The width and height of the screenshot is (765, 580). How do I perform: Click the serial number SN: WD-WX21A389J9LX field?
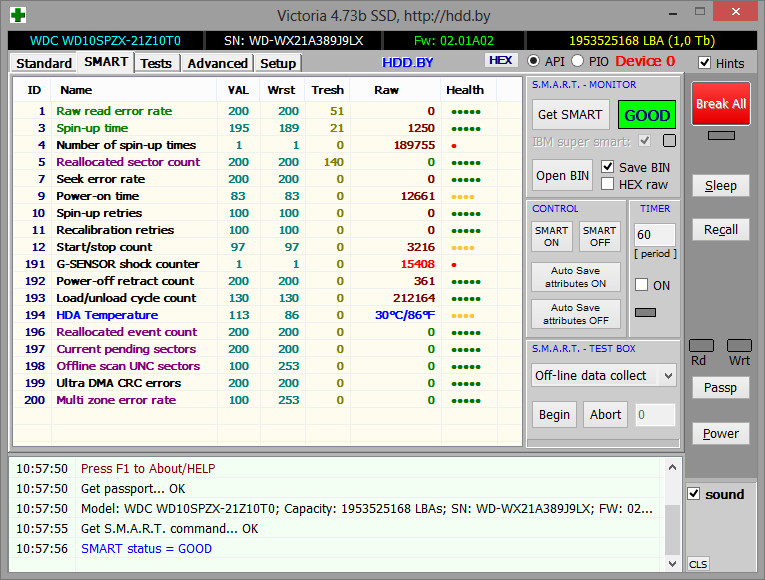click(x=293, y=40)
